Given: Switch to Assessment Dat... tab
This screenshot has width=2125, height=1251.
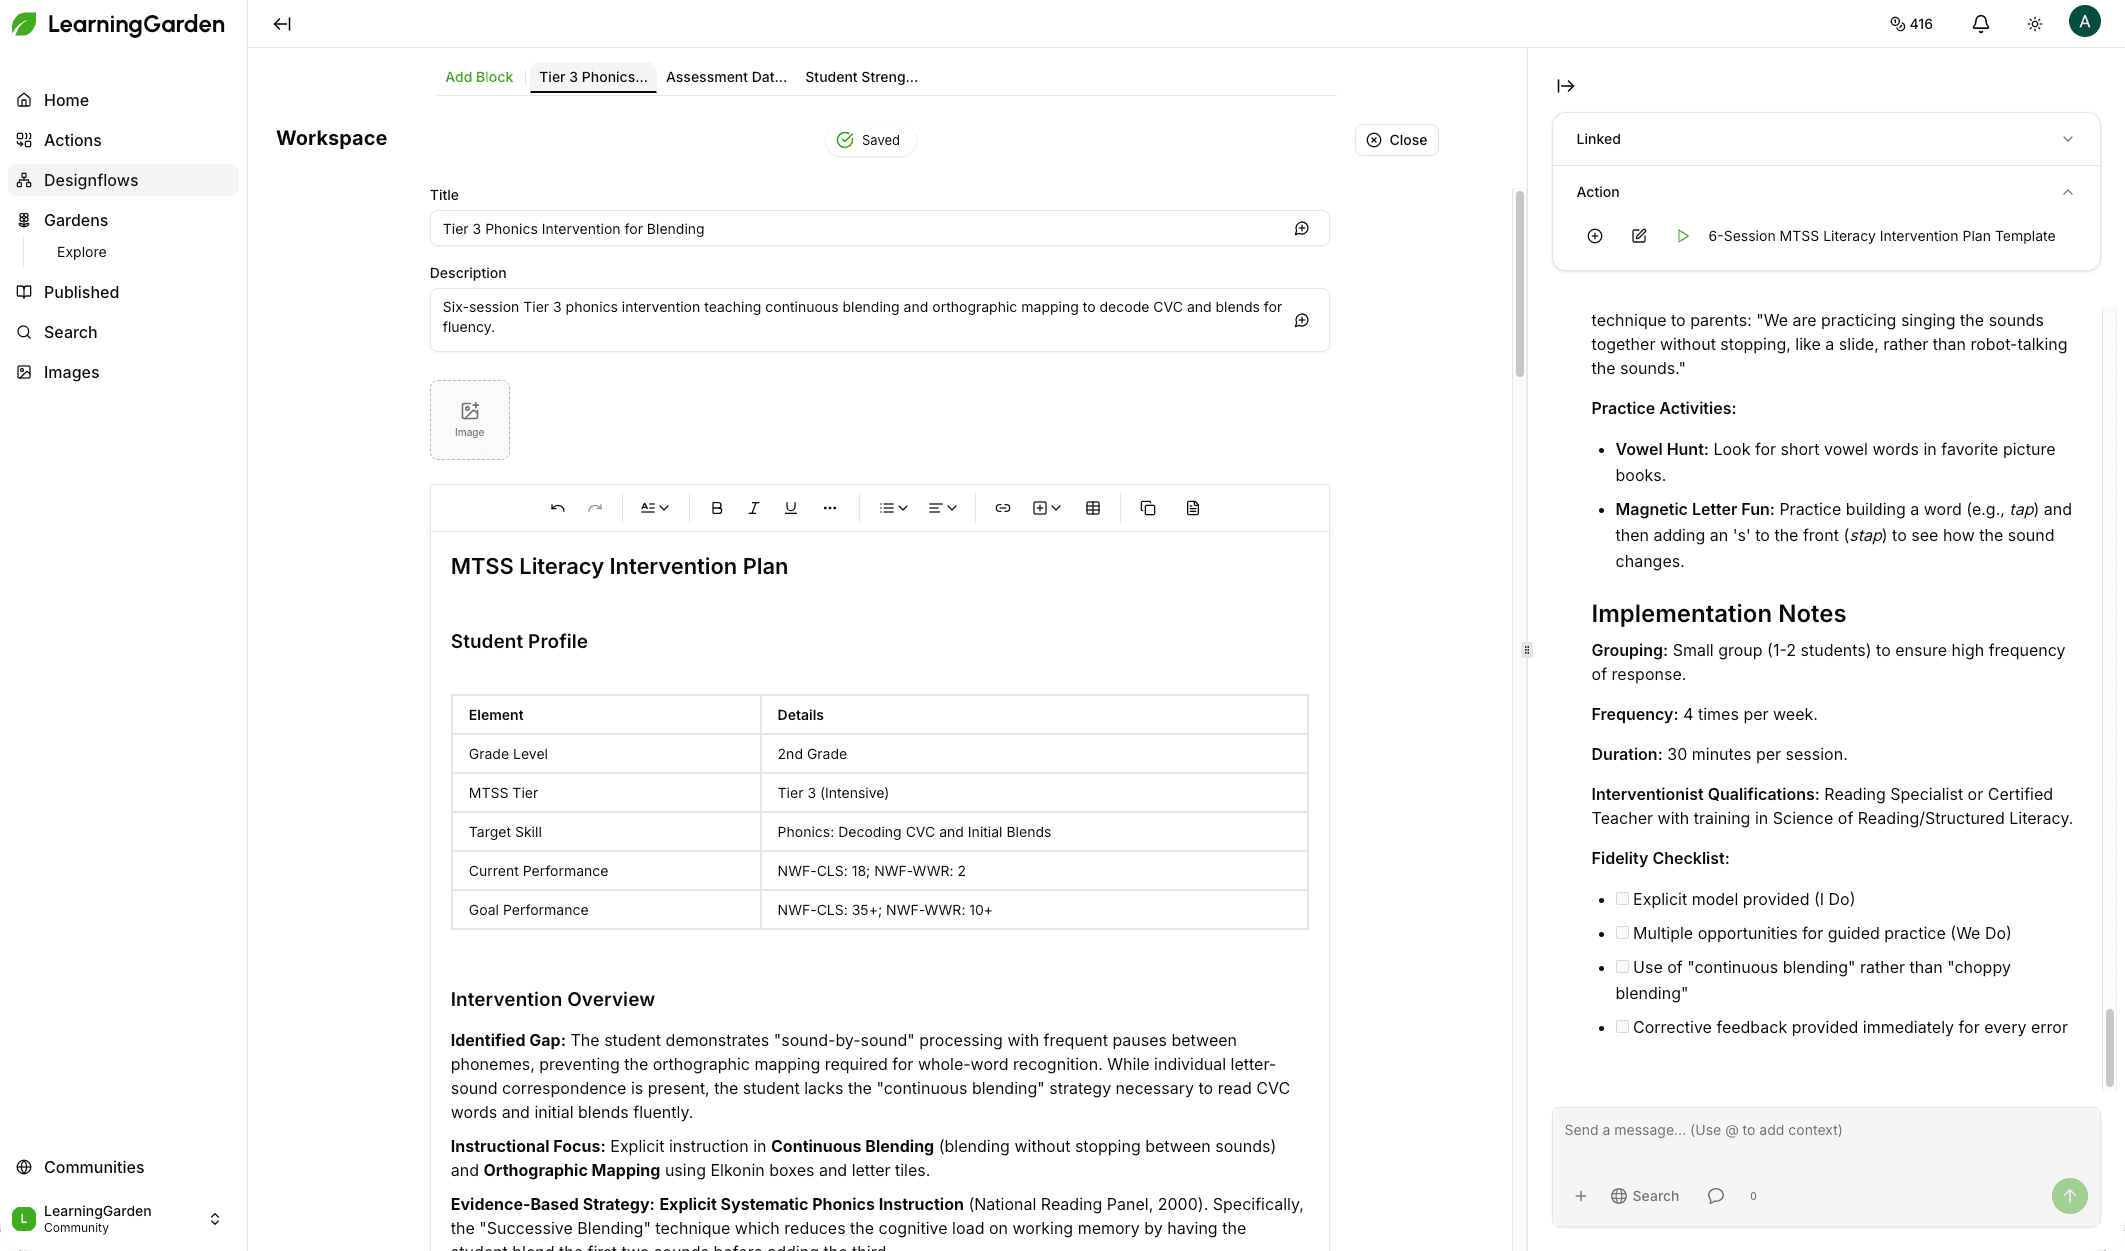Looking at the screenshot, I should 726,77.
